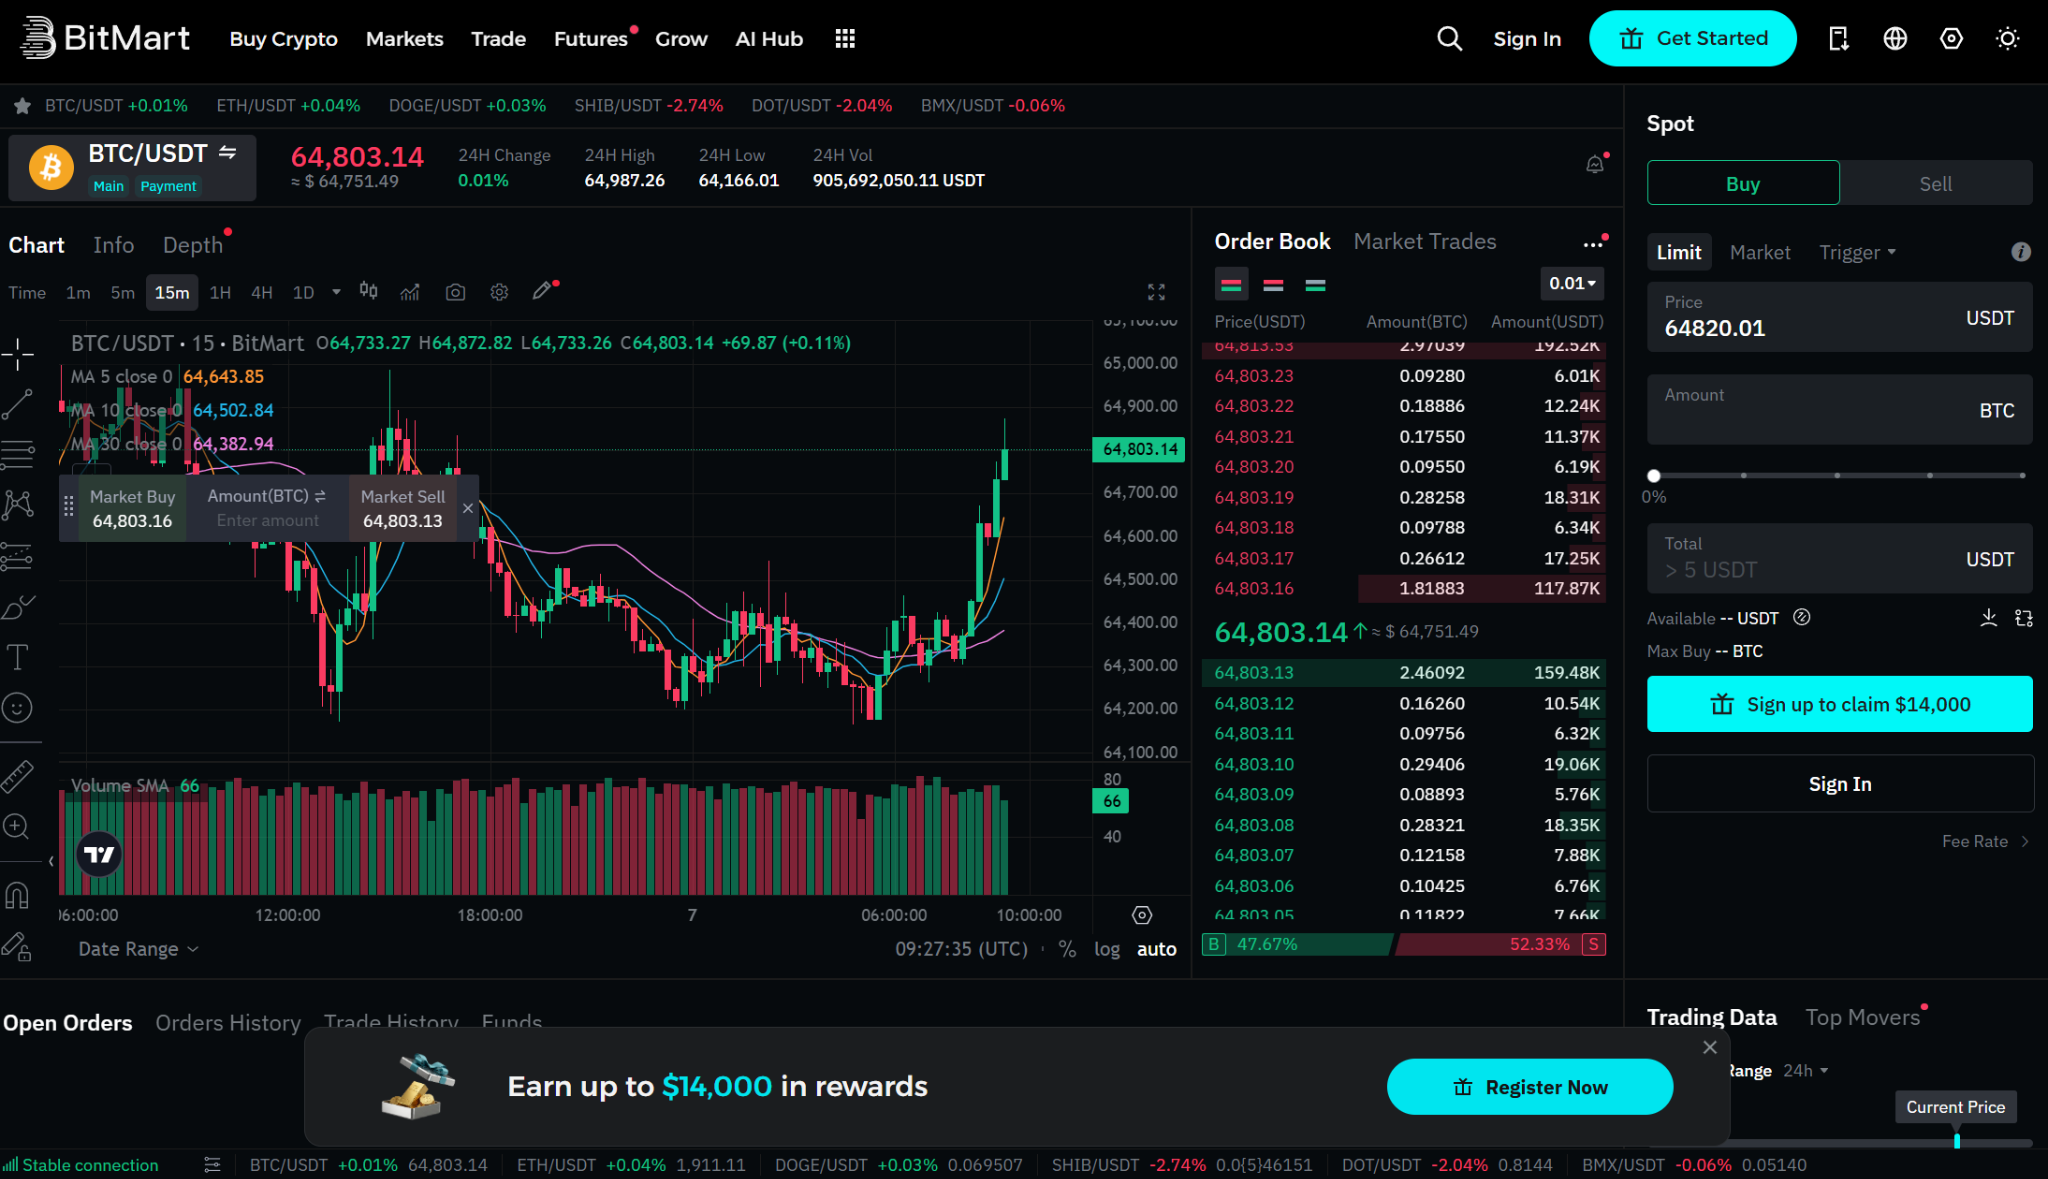Toggle the magnet snapping mode
The height and width of the screenshot is (1179, 2048).
pos(17,895)
